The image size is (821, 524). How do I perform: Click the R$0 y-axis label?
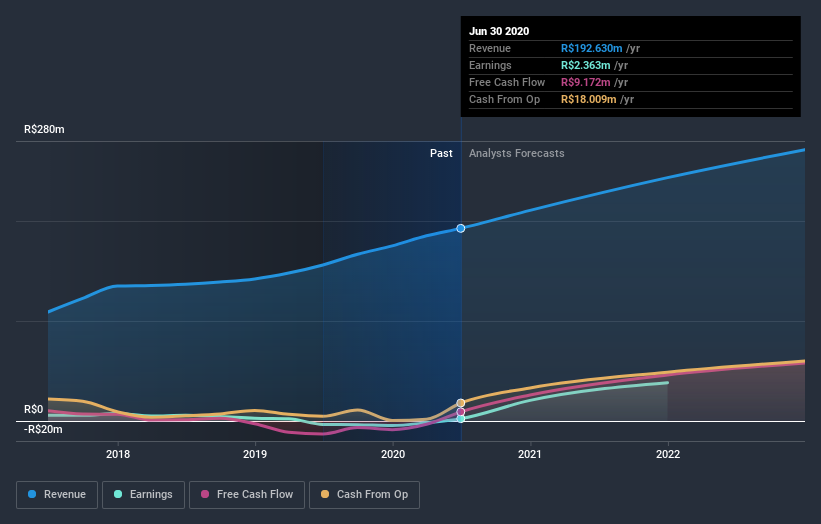[34, 409]
